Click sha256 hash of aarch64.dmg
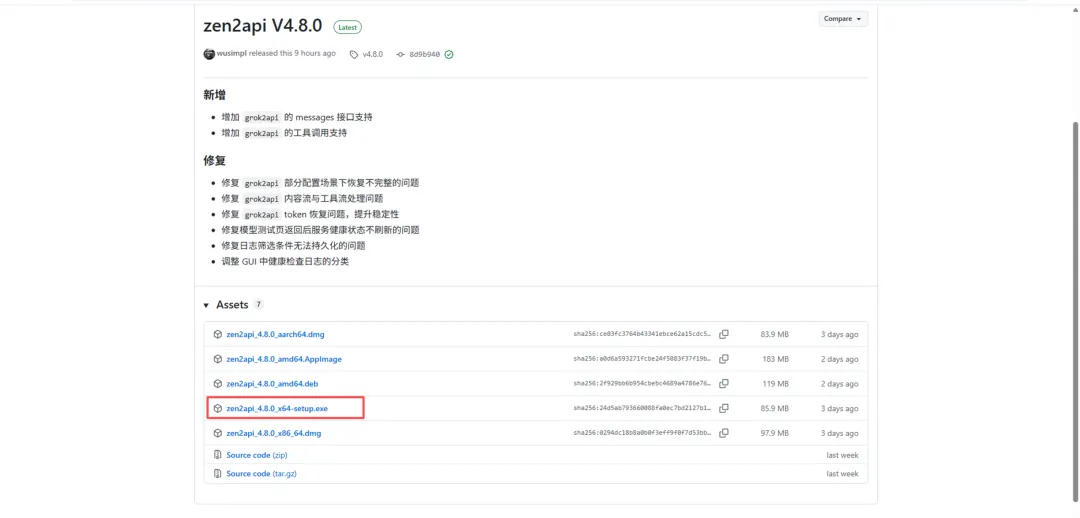This screenshot has width=1080, height=518. click(642, 334)
